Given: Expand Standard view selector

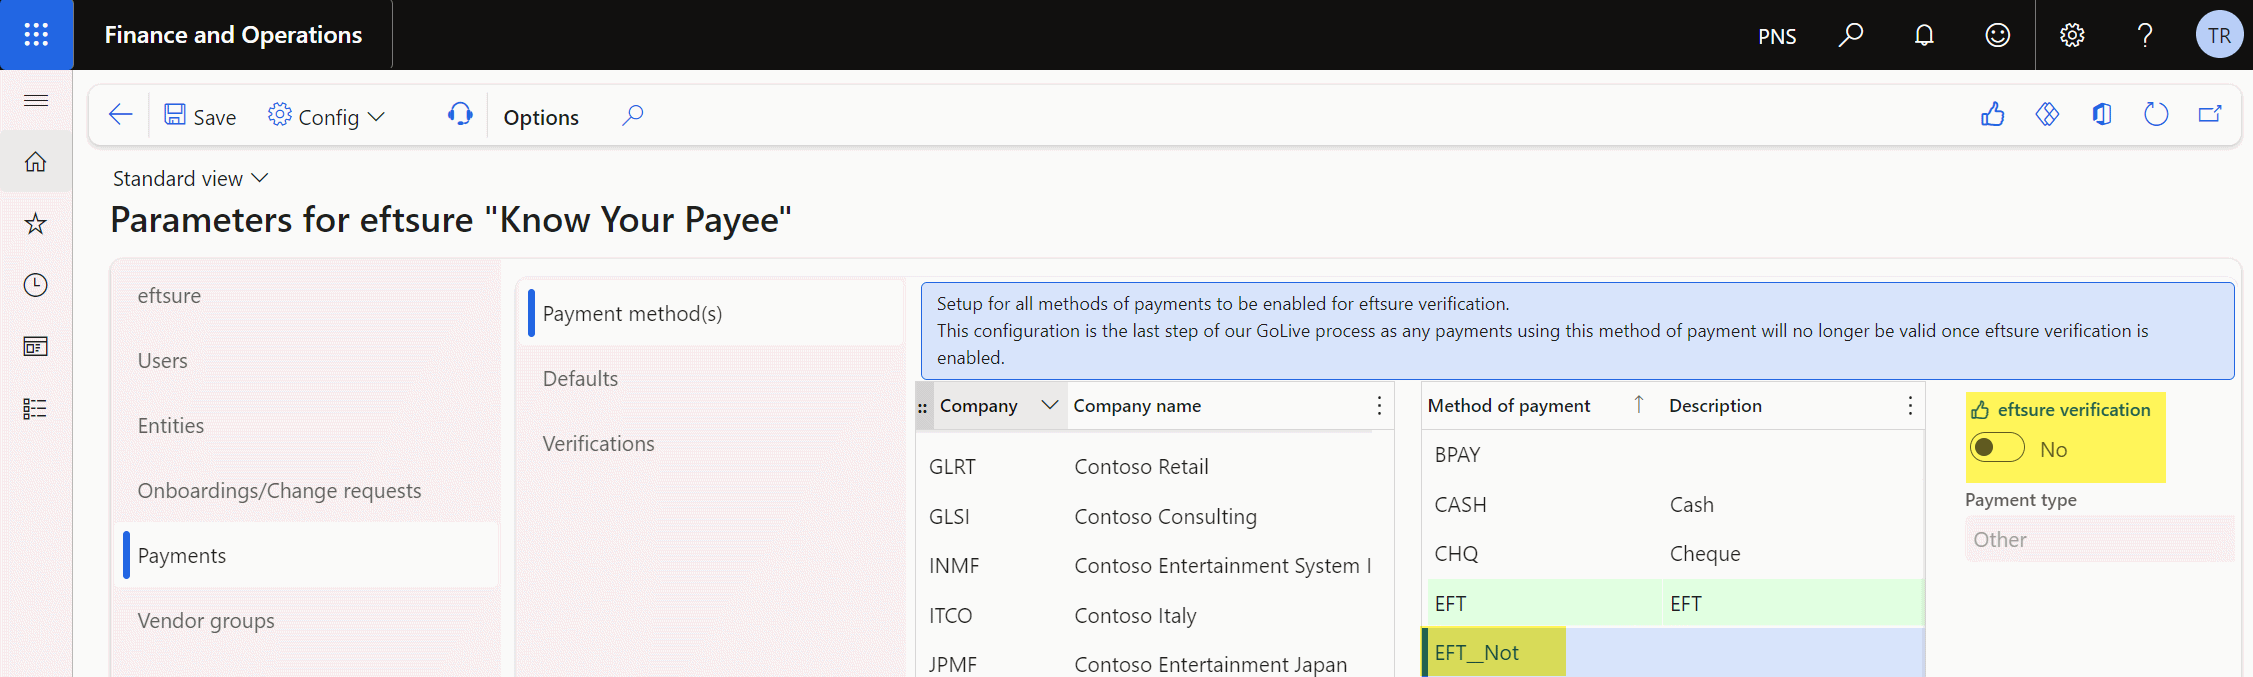Looking at the screenshot, I should coord(190,178).
